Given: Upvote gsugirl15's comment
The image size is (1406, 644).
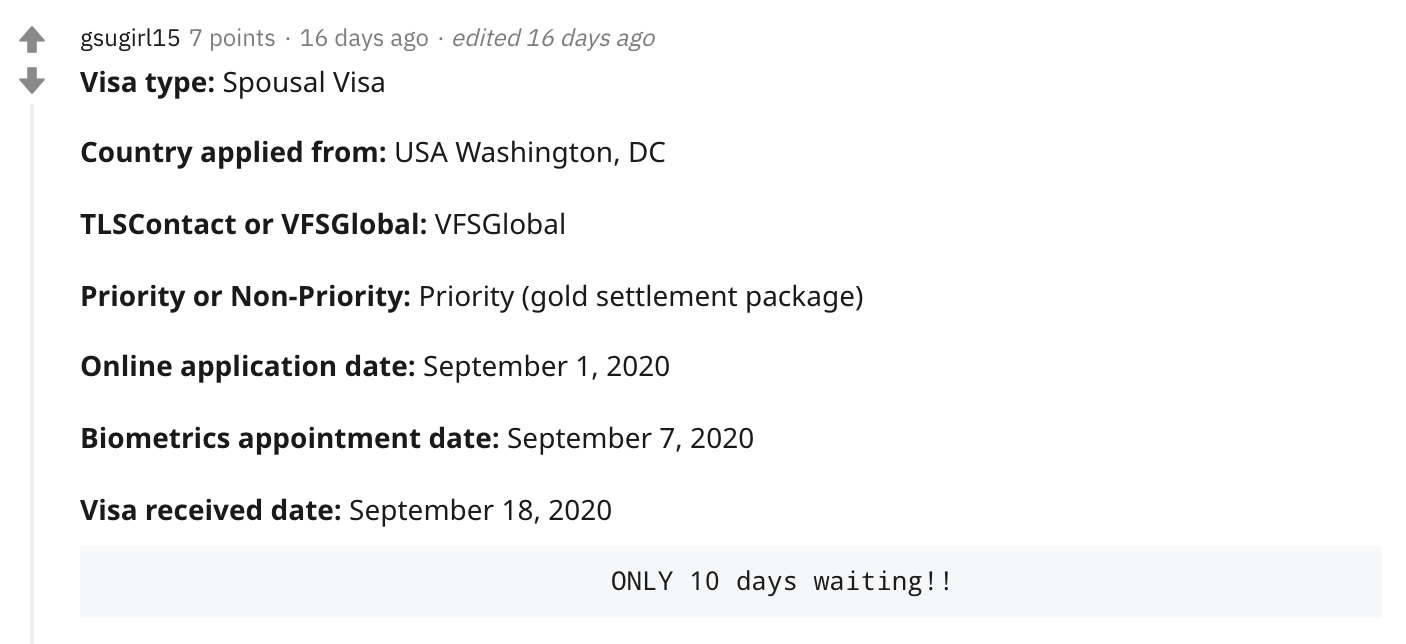Looking at the screenshot, I should (32, 40).
